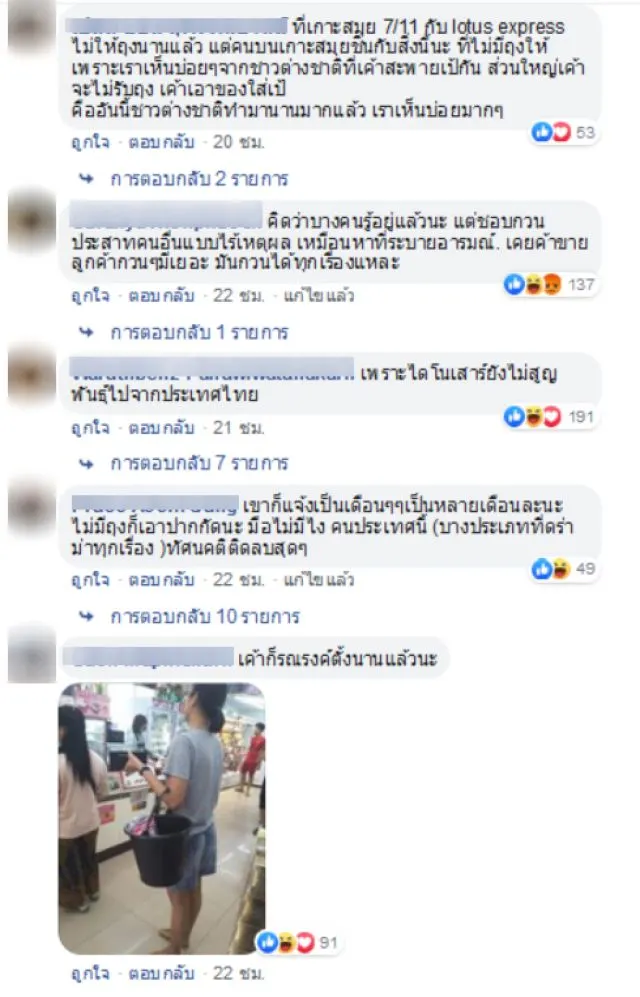The width and height of the screenshot is (640, 997).
Task: Click the avatar beside the dinosaur comment
Action: pyautogui.click(x=31, y=375)
